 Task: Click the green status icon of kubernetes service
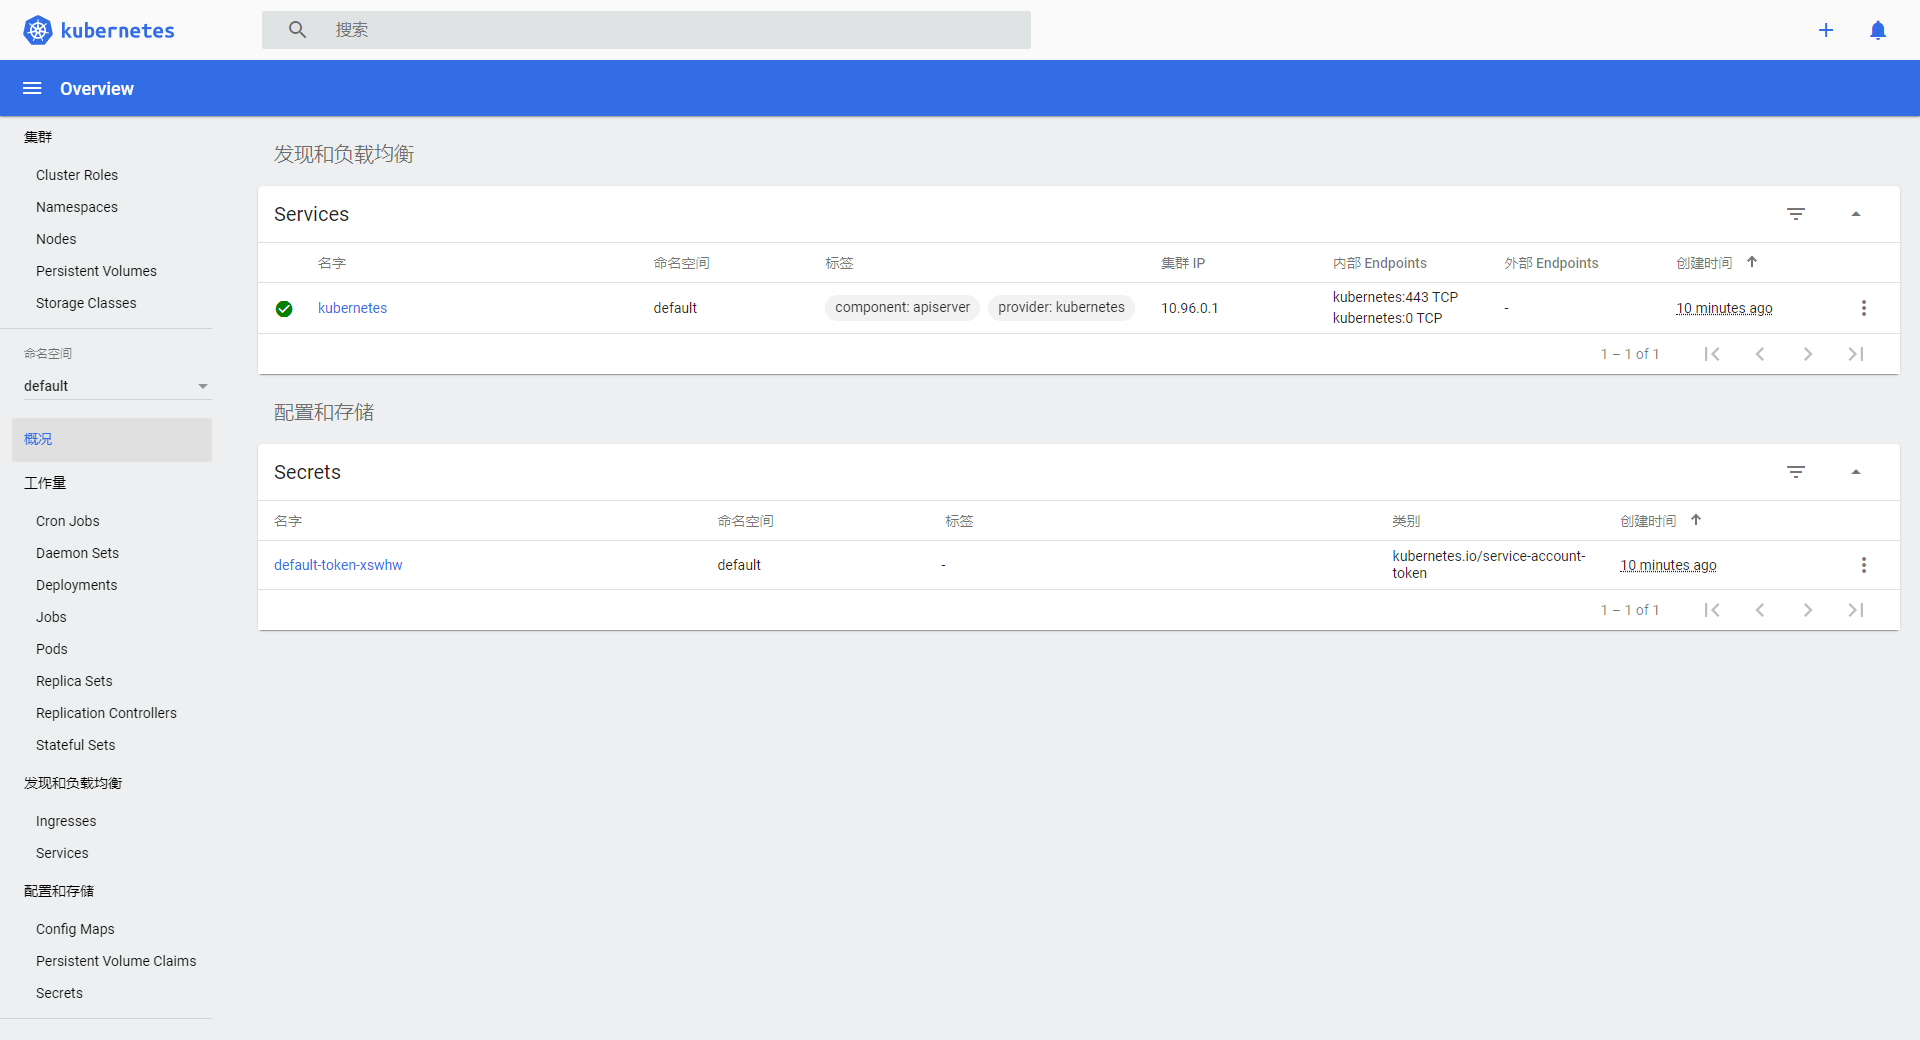pos(284,308)
